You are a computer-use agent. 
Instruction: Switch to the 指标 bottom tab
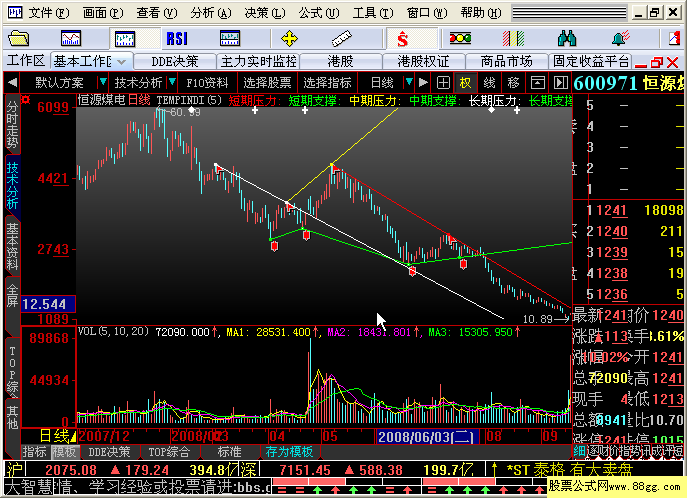click(34, 452)
